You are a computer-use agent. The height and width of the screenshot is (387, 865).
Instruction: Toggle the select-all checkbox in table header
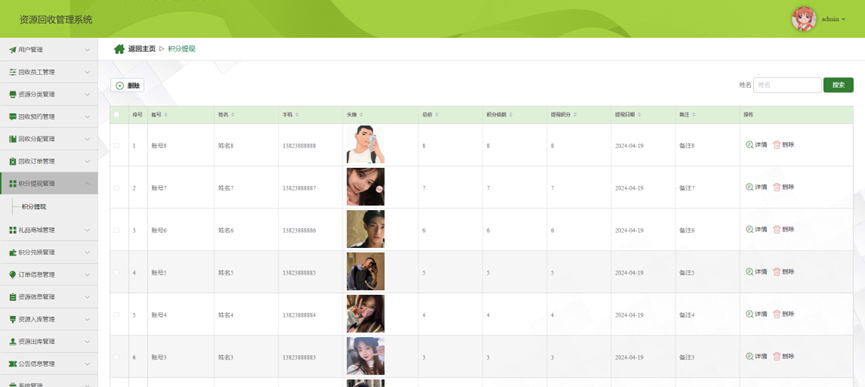[116, 115]
